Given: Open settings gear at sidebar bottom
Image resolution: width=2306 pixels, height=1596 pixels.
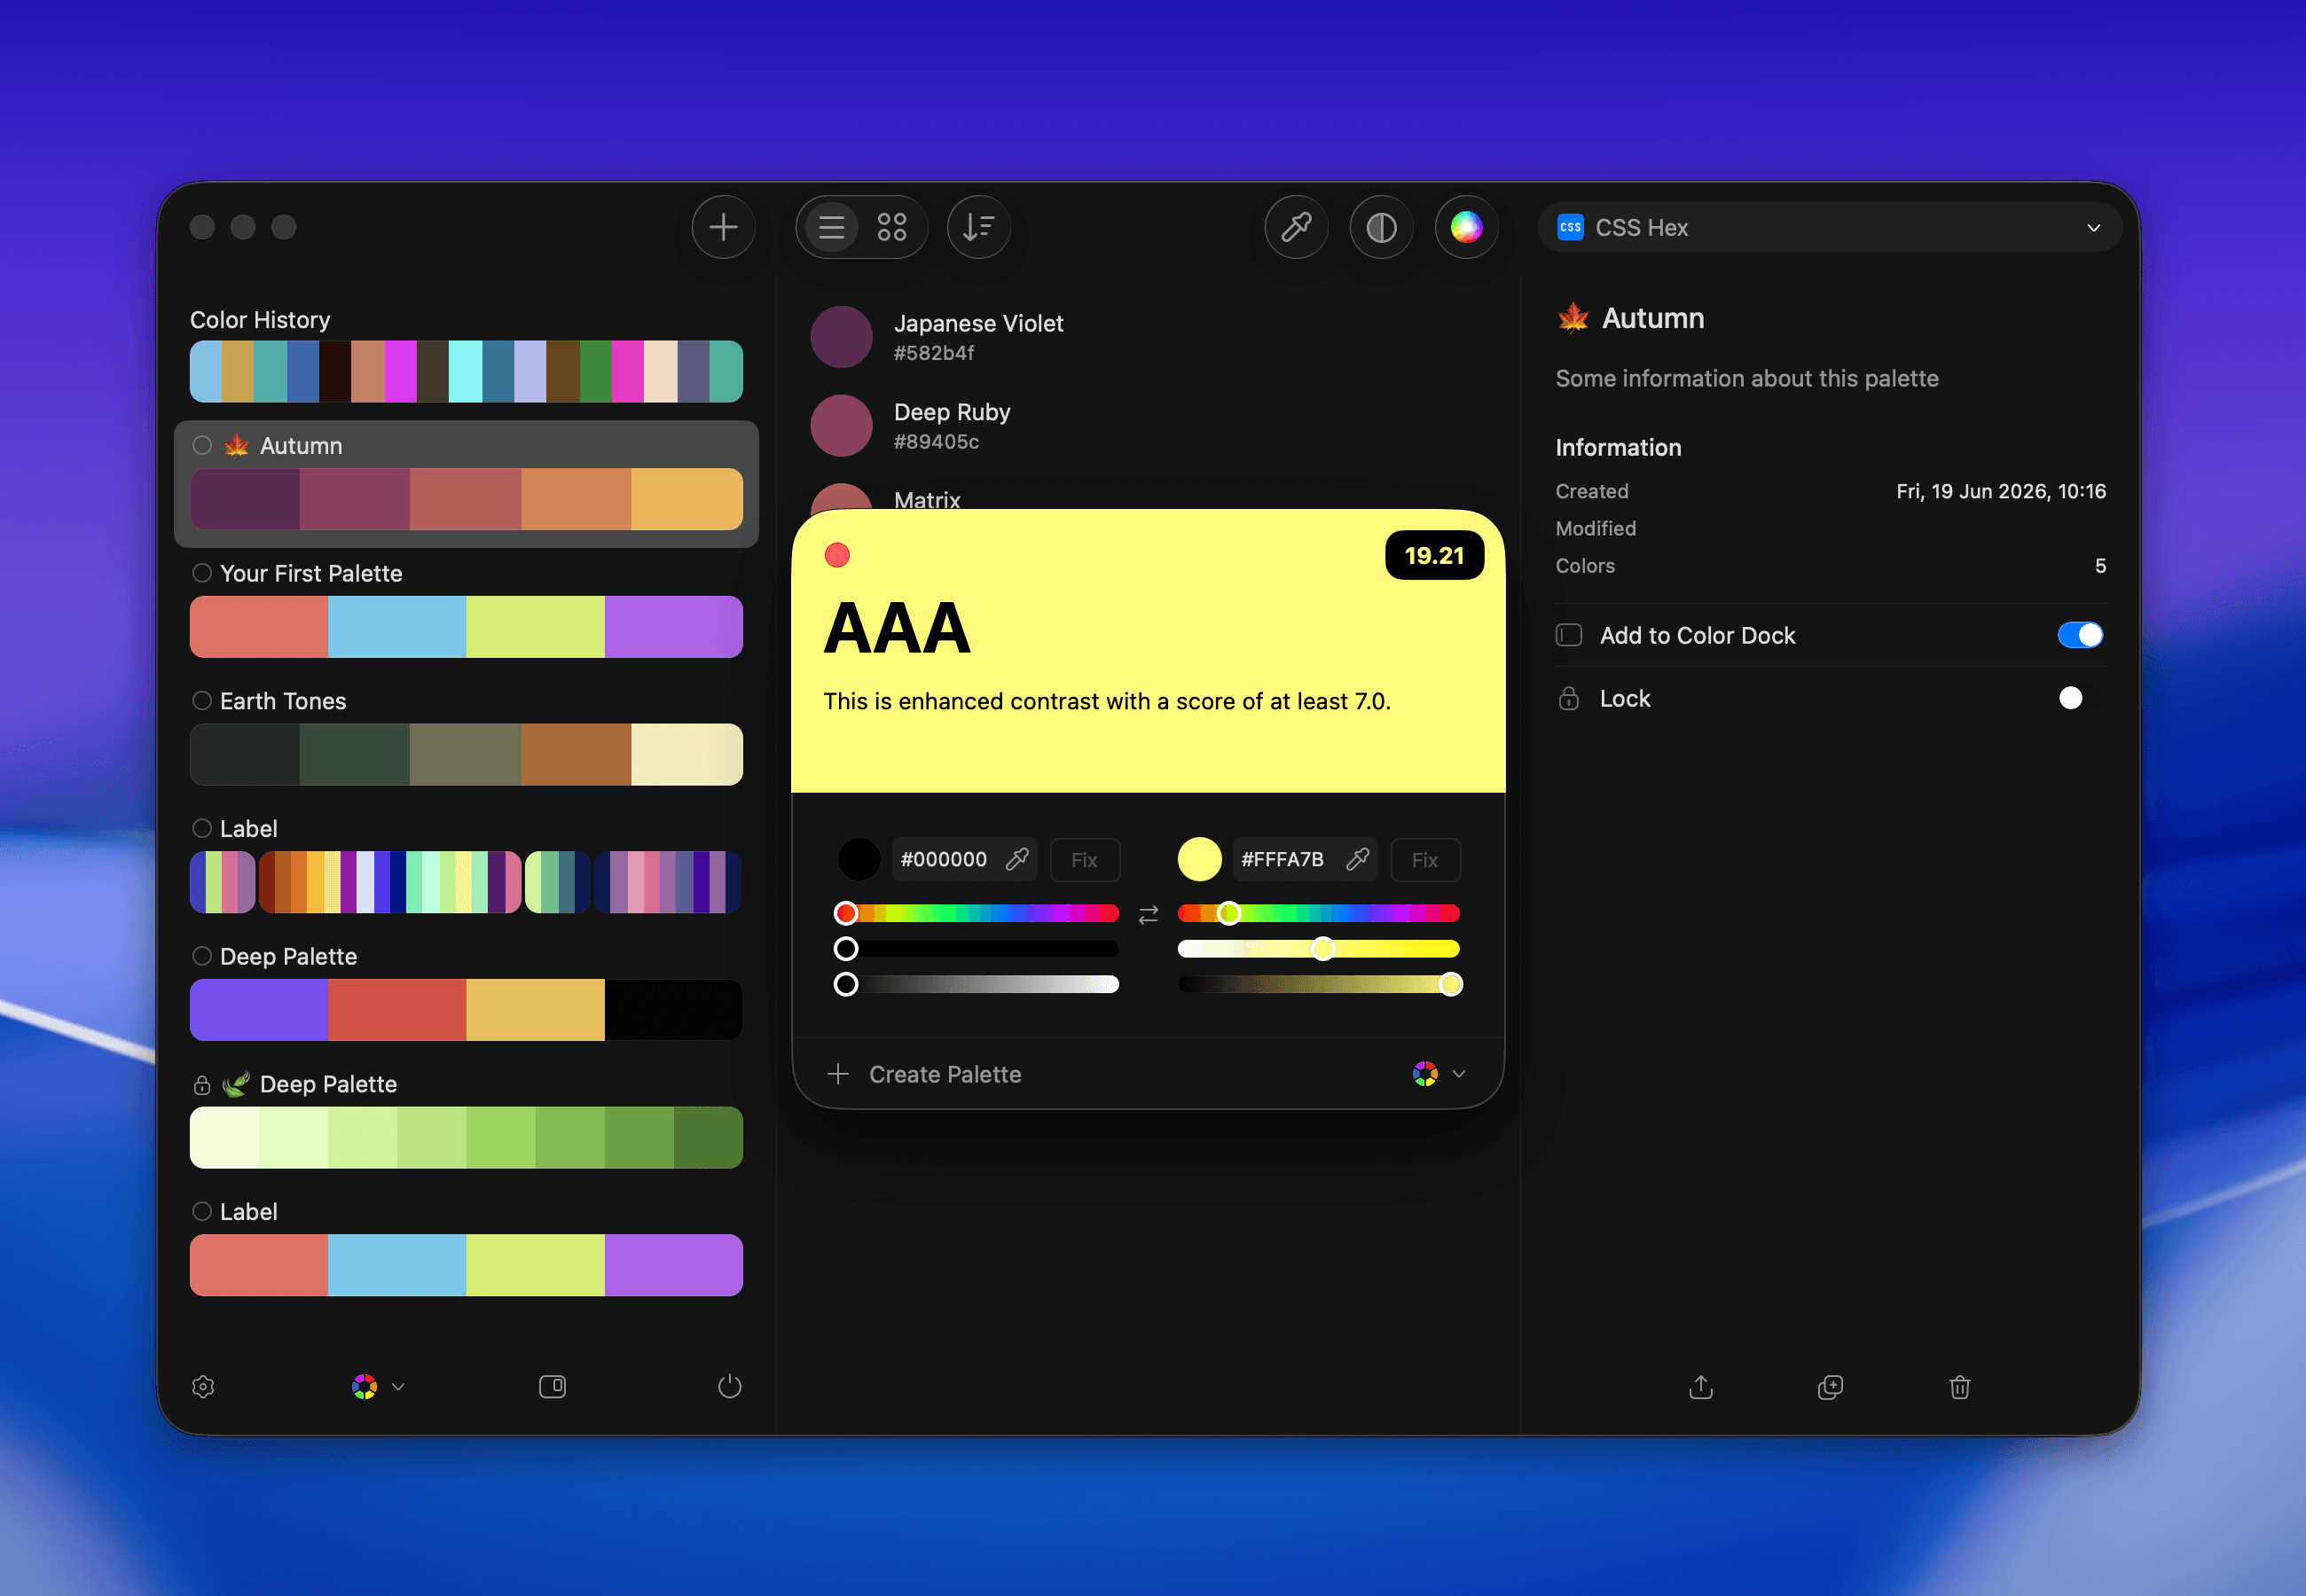Looking at the screenshot, I should (x=203, y=1386).
